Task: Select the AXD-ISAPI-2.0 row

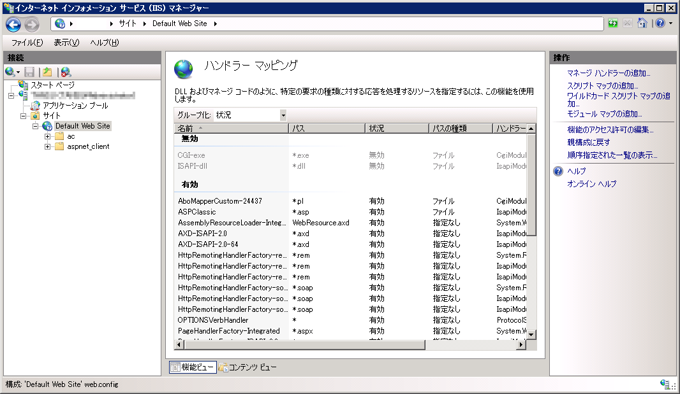Action: [x=350, y=234]
